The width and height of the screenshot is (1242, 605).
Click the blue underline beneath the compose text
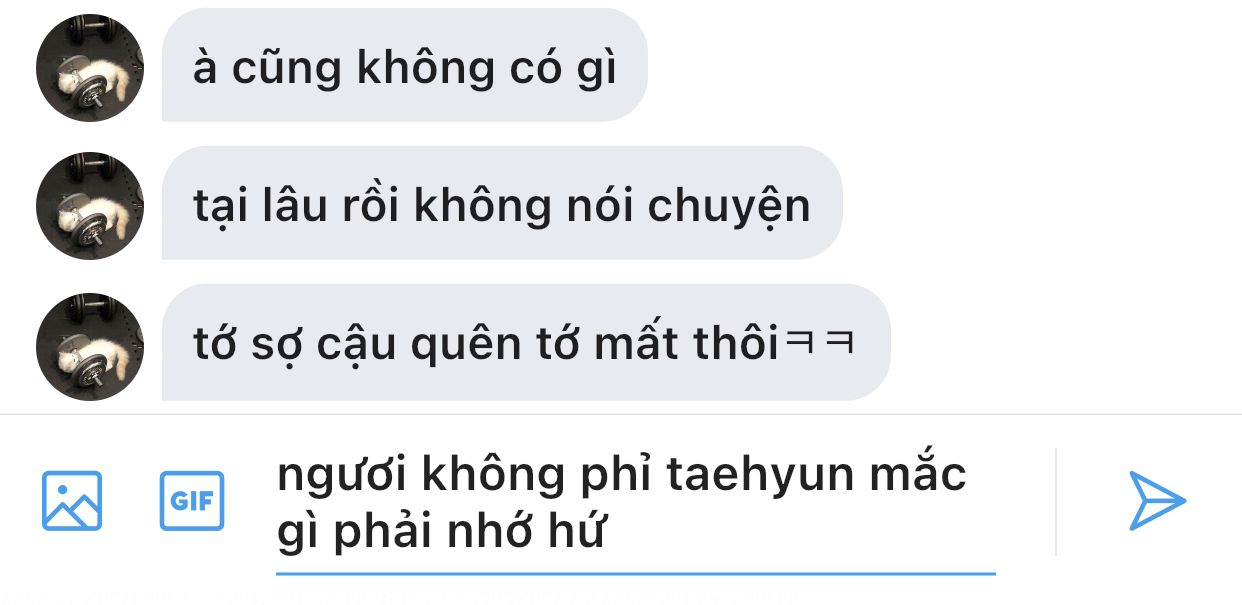click(636, 574)
